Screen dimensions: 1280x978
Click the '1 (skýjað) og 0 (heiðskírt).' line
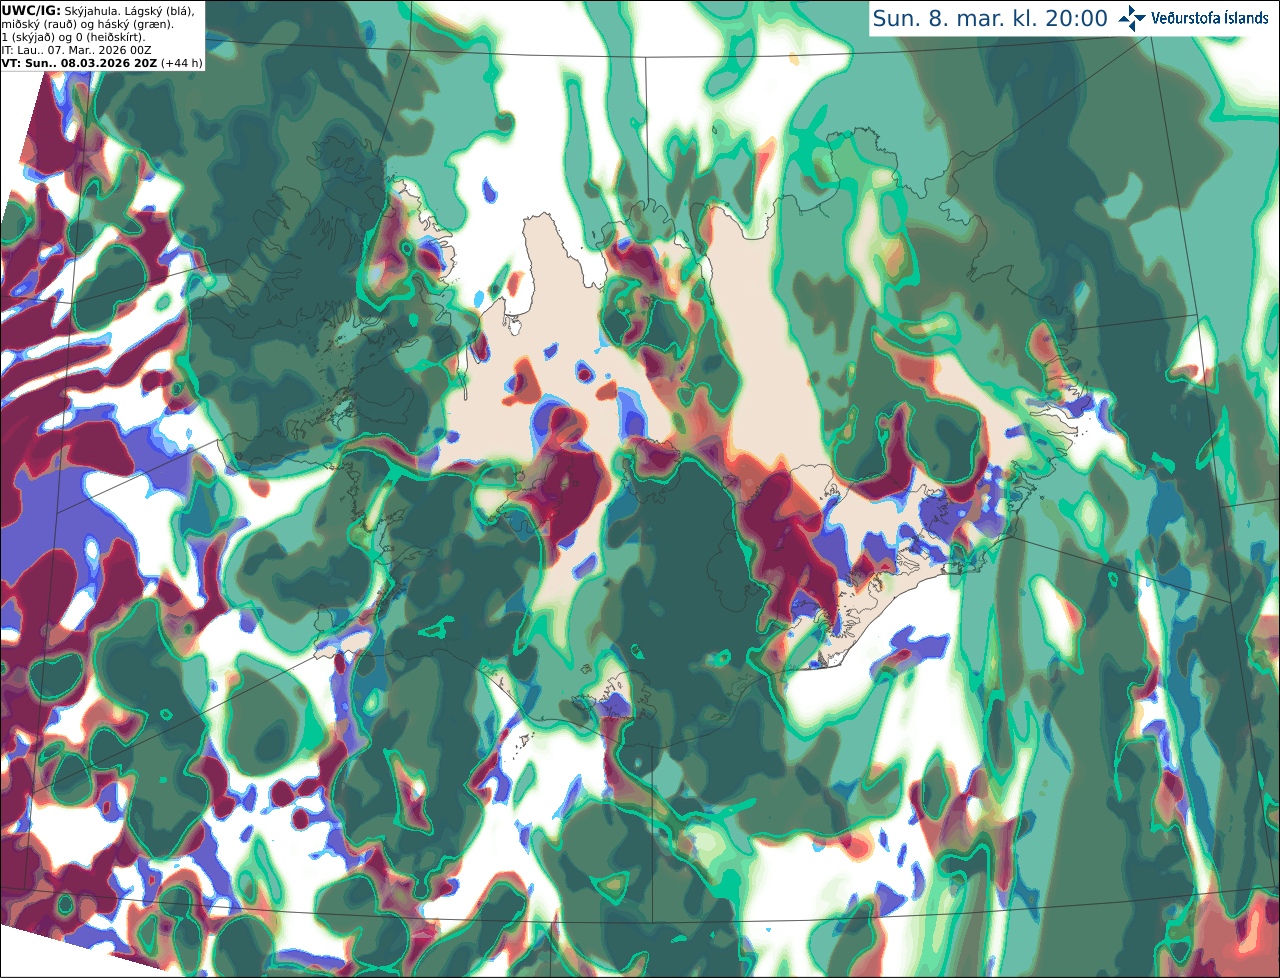(x=73, y=37)
